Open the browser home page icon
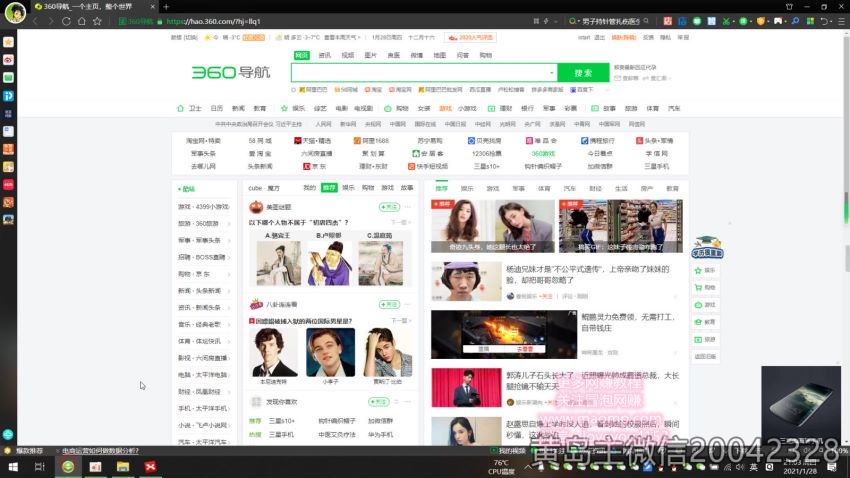This screenshot has width=850, height=478. click(81, 21)
